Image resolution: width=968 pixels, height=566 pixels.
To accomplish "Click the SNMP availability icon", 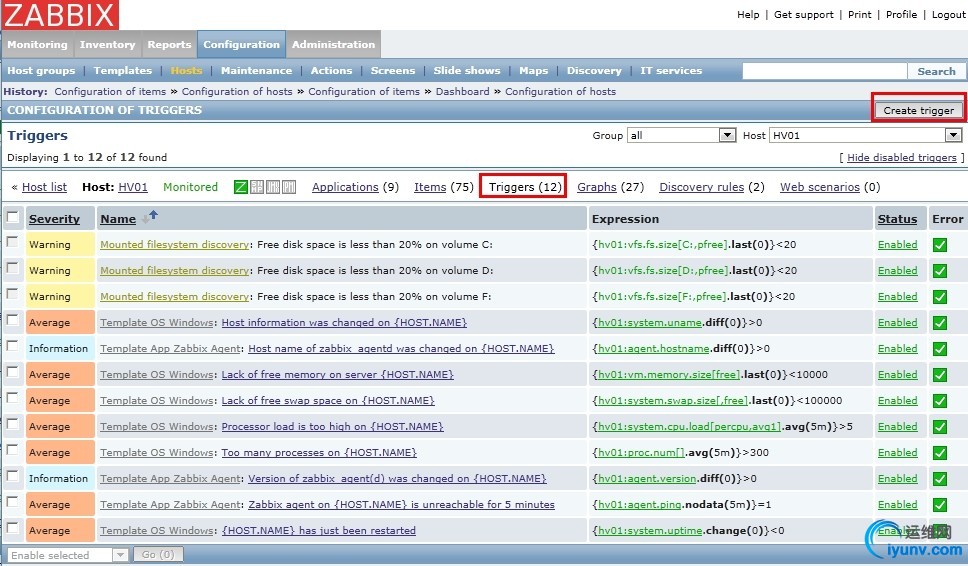I will (257, 187).
